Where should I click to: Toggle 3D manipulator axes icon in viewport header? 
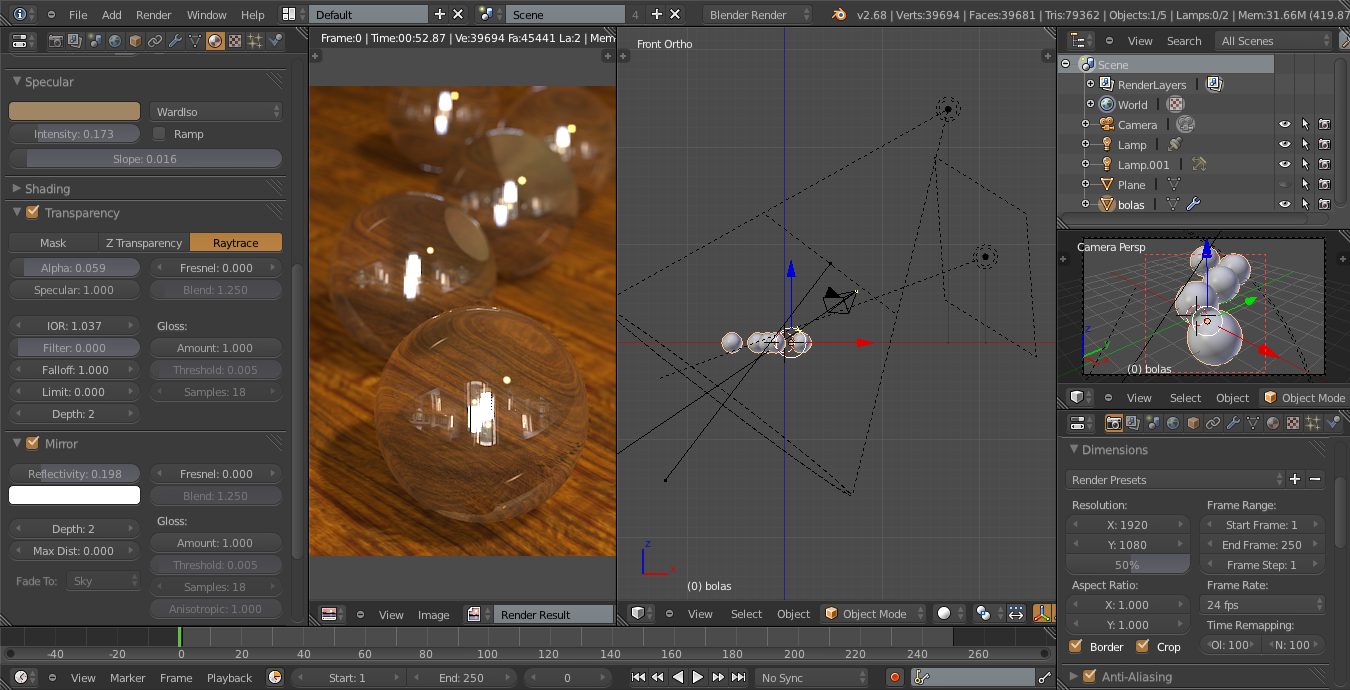click(1043, 613)
